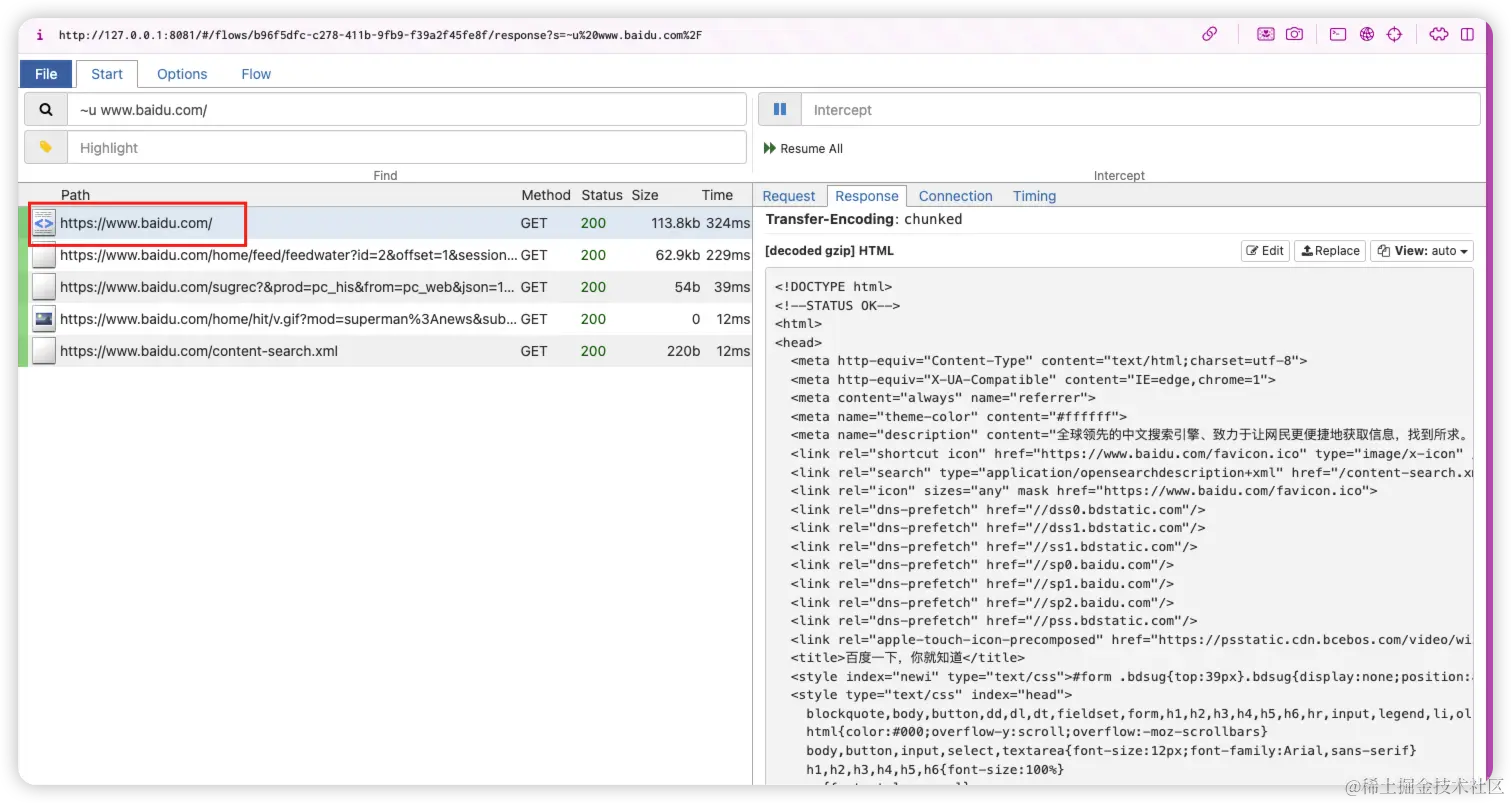The height and width of the screenshot is (803, 1511).
Task: Click the Edit button for response
Action: 1265,251
